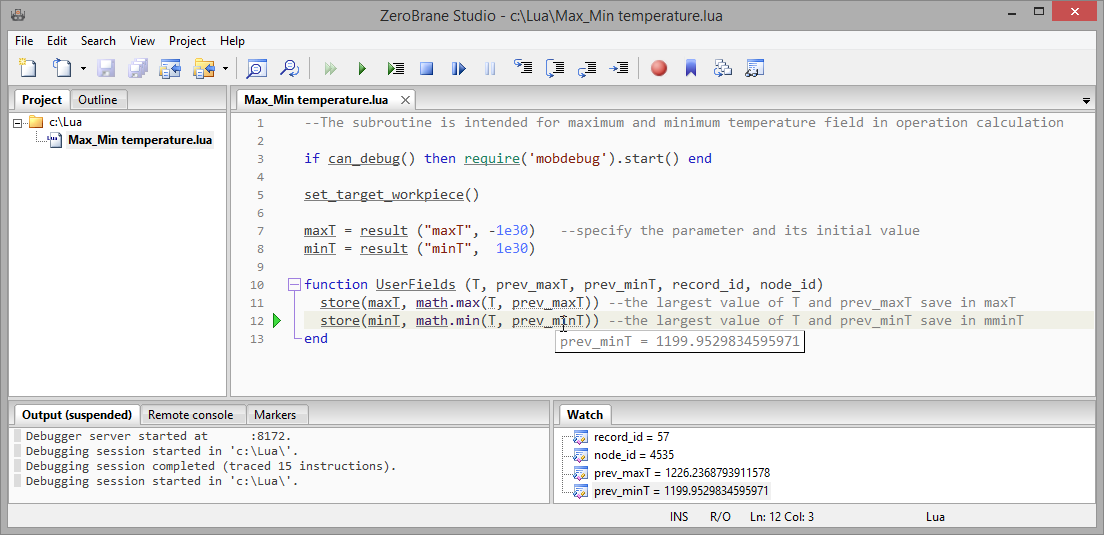This screenshot has width=1104, height=535.
Task: Open the dropdown arrow beside Open file icon
Action: [83, 69]
